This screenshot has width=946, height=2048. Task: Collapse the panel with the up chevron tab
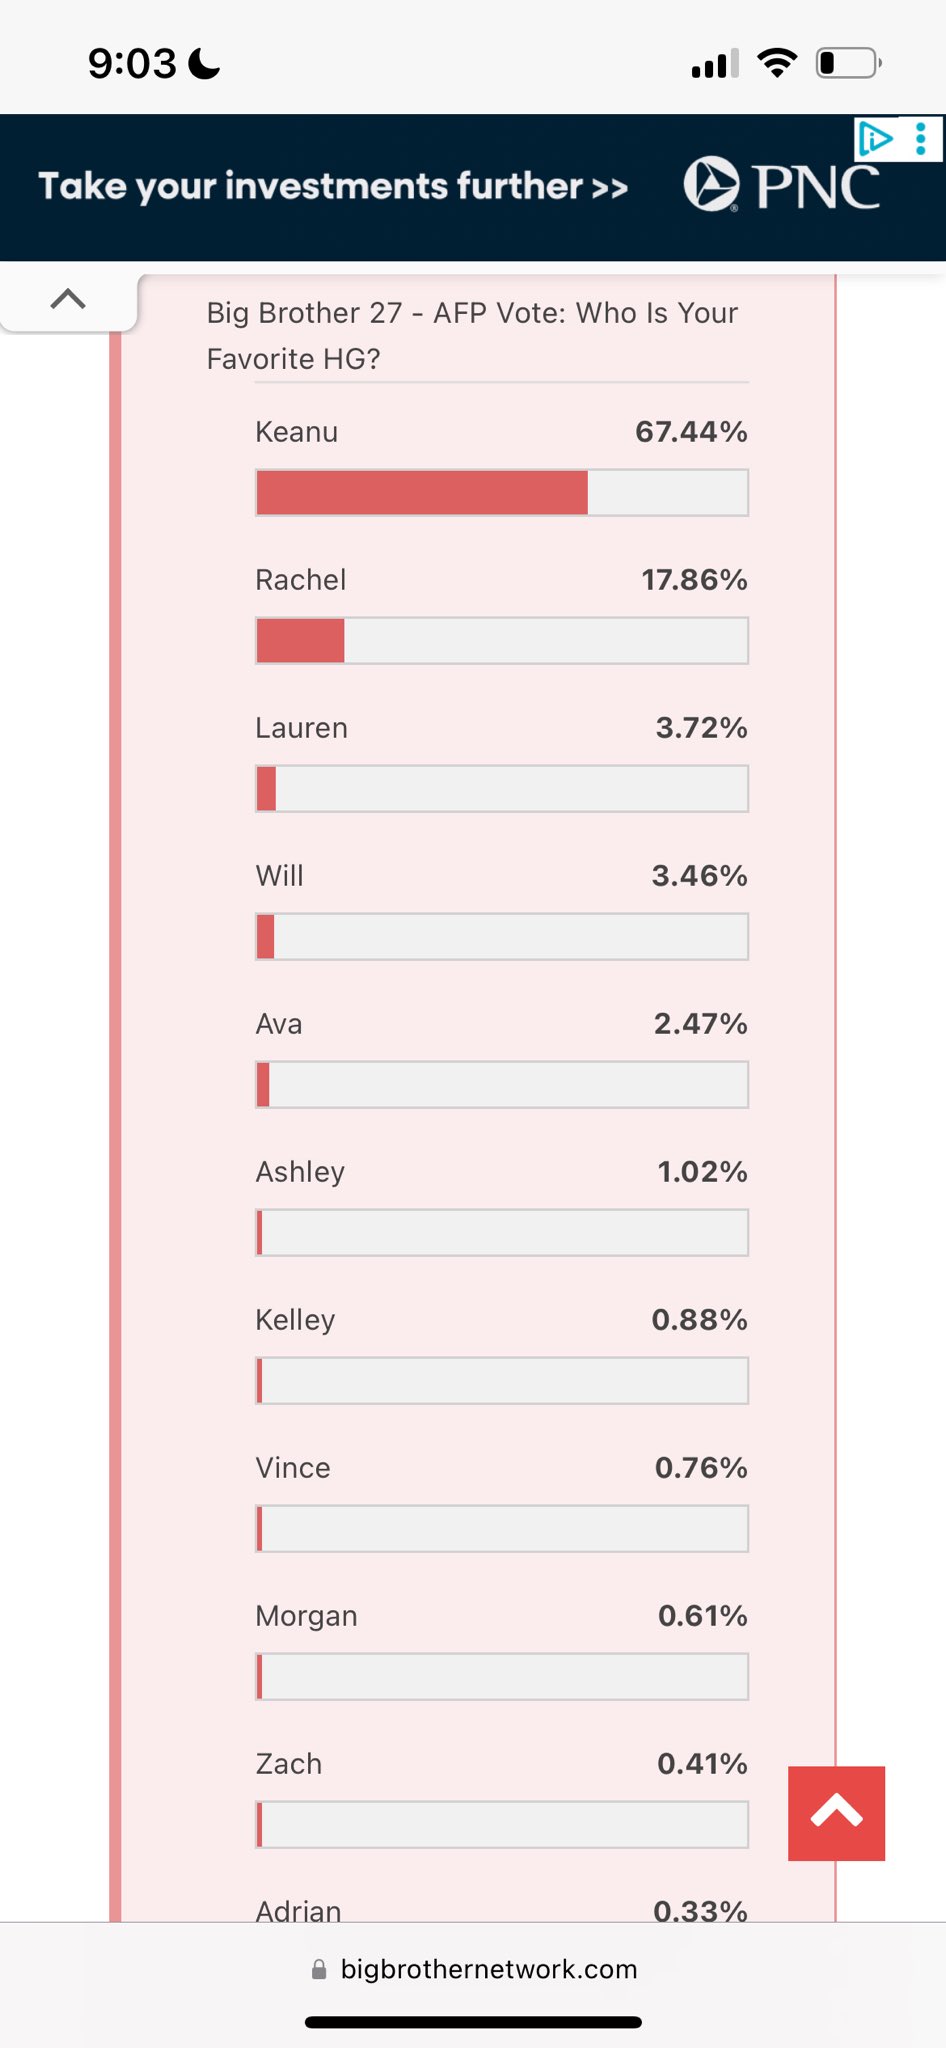tap(68, 298)
